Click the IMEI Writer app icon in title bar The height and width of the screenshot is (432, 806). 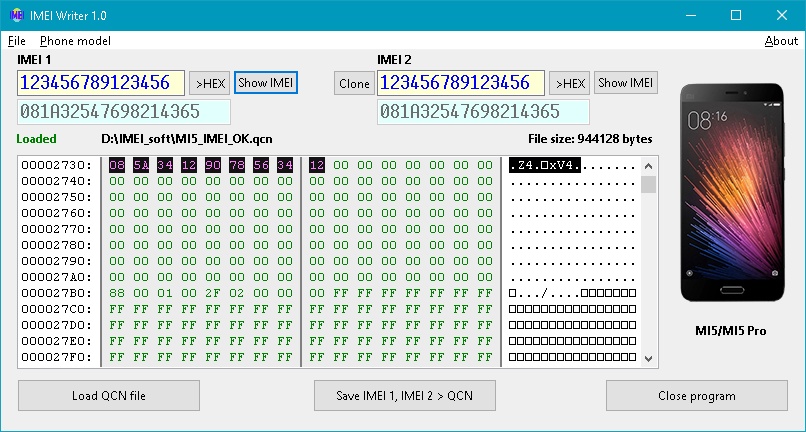coord(17,15)
